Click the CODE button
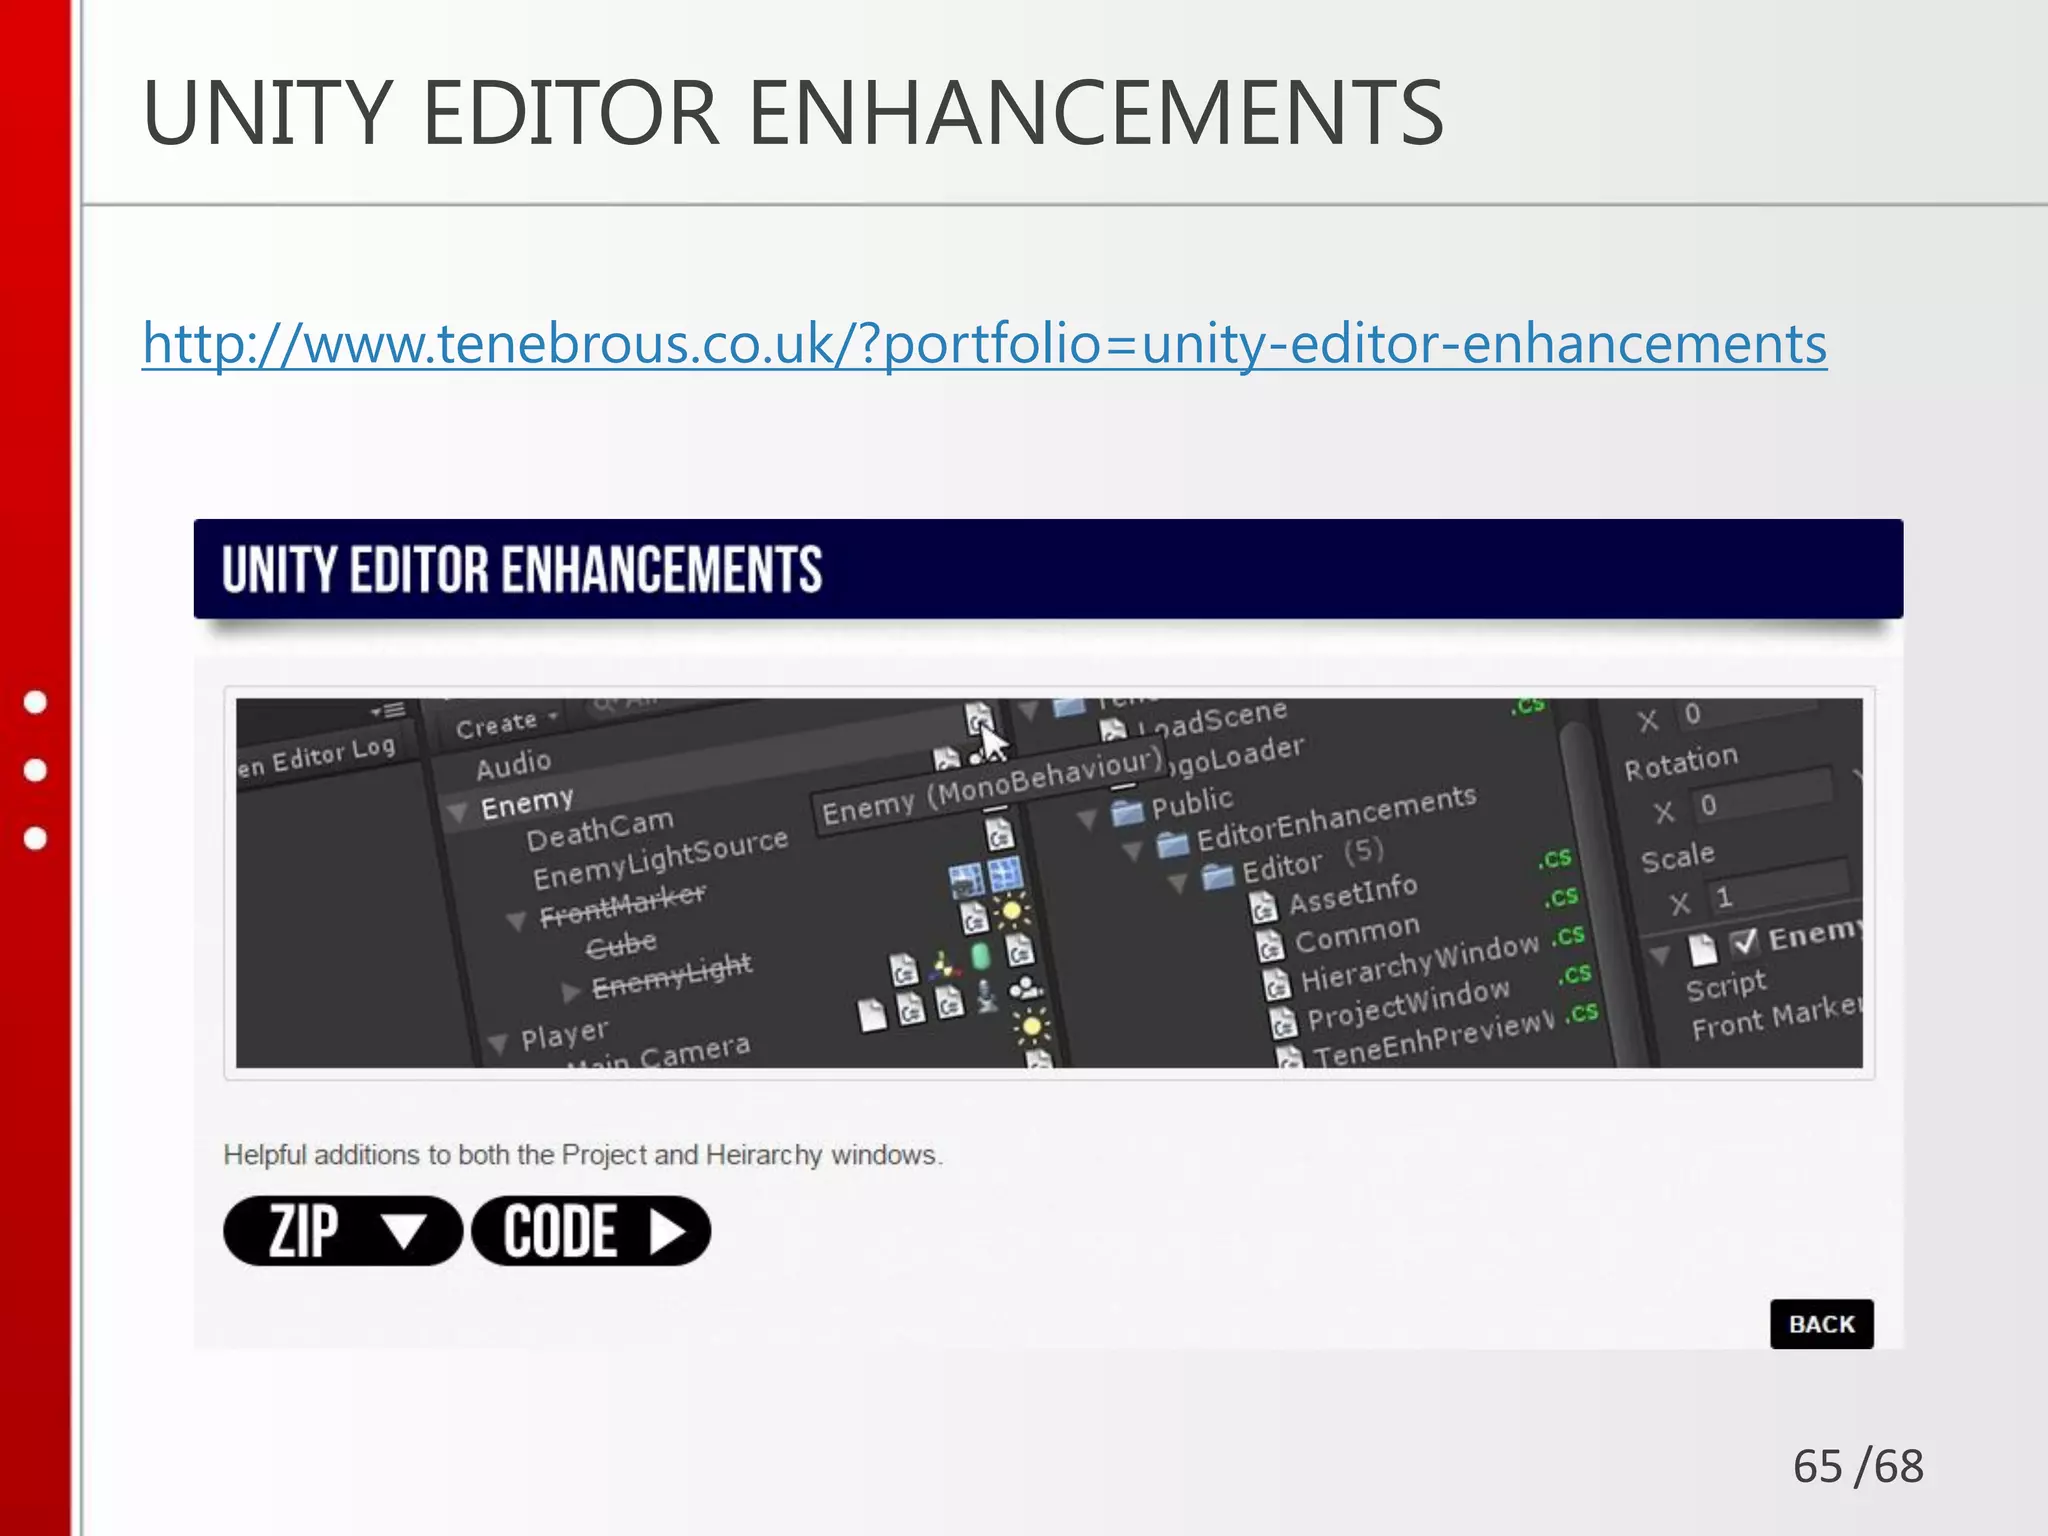 click(591, 1231)
